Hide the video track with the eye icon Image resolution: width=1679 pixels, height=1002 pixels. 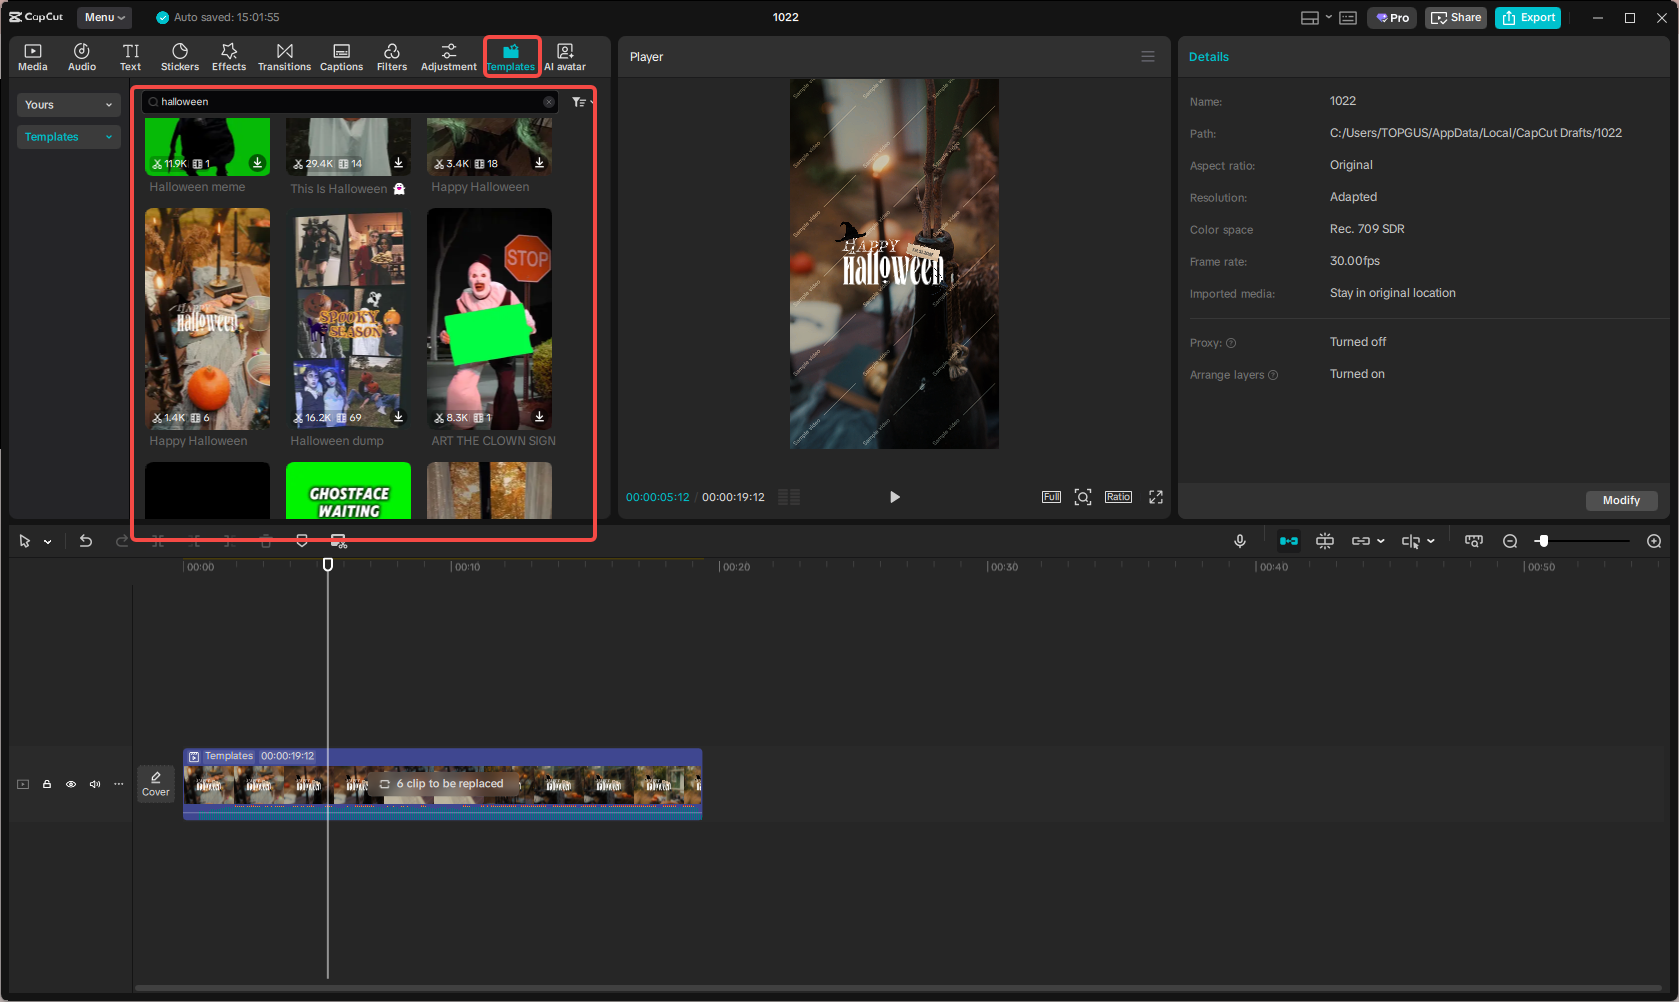70,784
